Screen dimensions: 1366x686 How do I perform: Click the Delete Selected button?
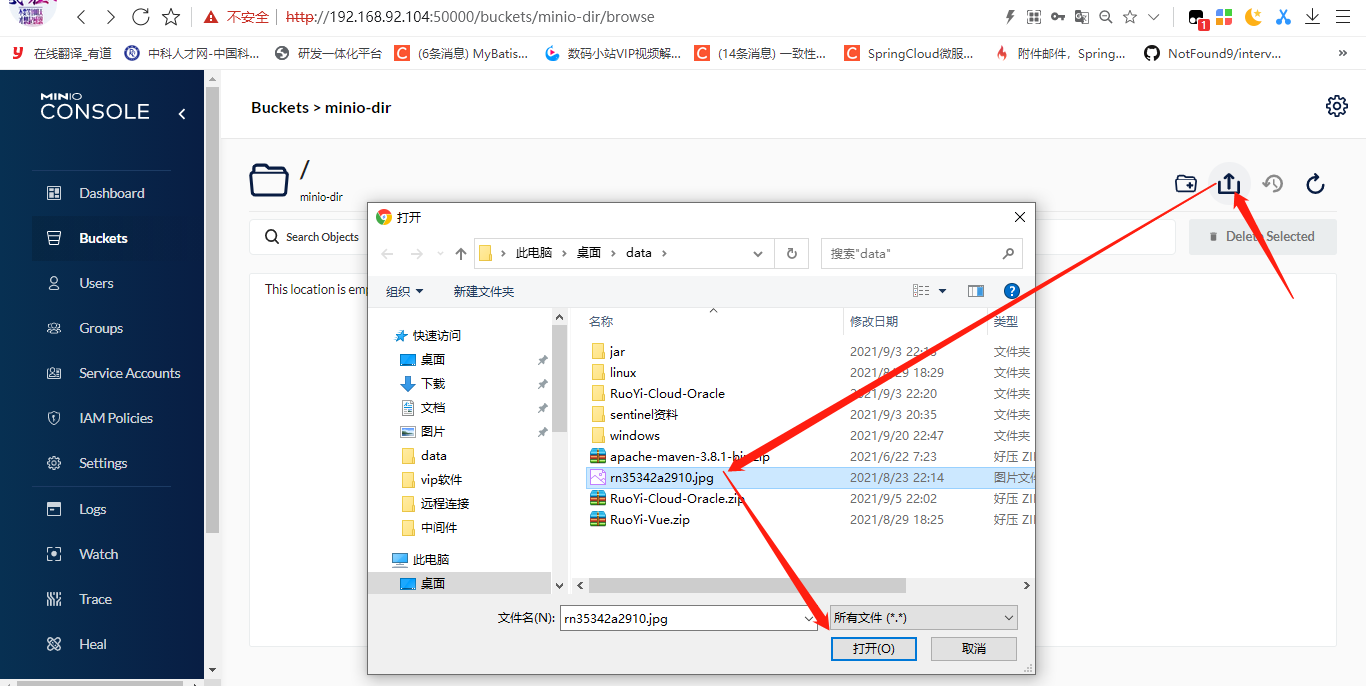click(x=1262, y=237)
